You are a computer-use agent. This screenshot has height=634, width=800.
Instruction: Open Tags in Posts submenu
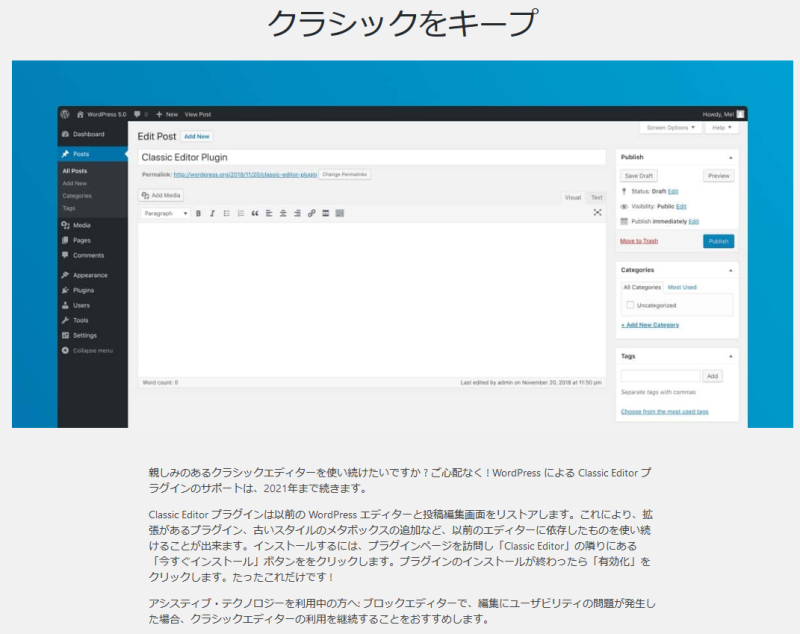(69, 208)
